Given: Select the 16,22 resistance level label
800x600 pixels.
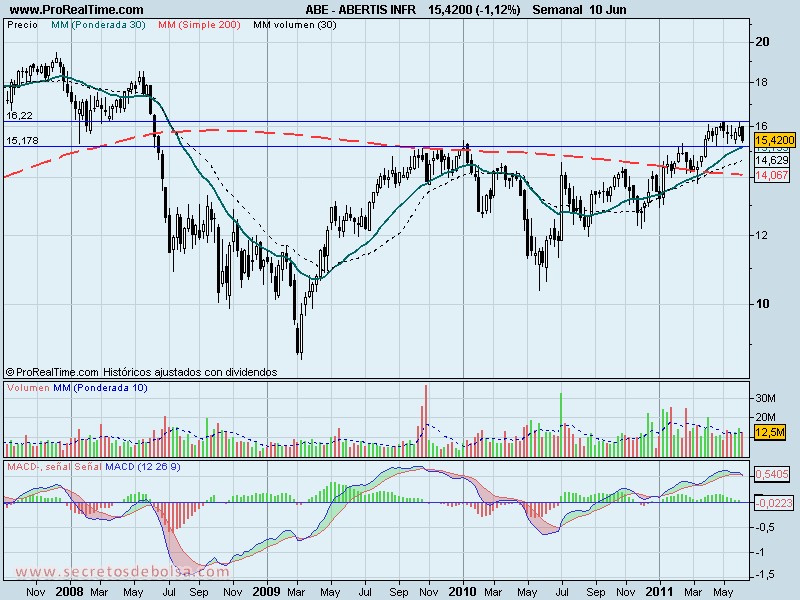Looking at the screenshot, I should click(x=19, y=115).
